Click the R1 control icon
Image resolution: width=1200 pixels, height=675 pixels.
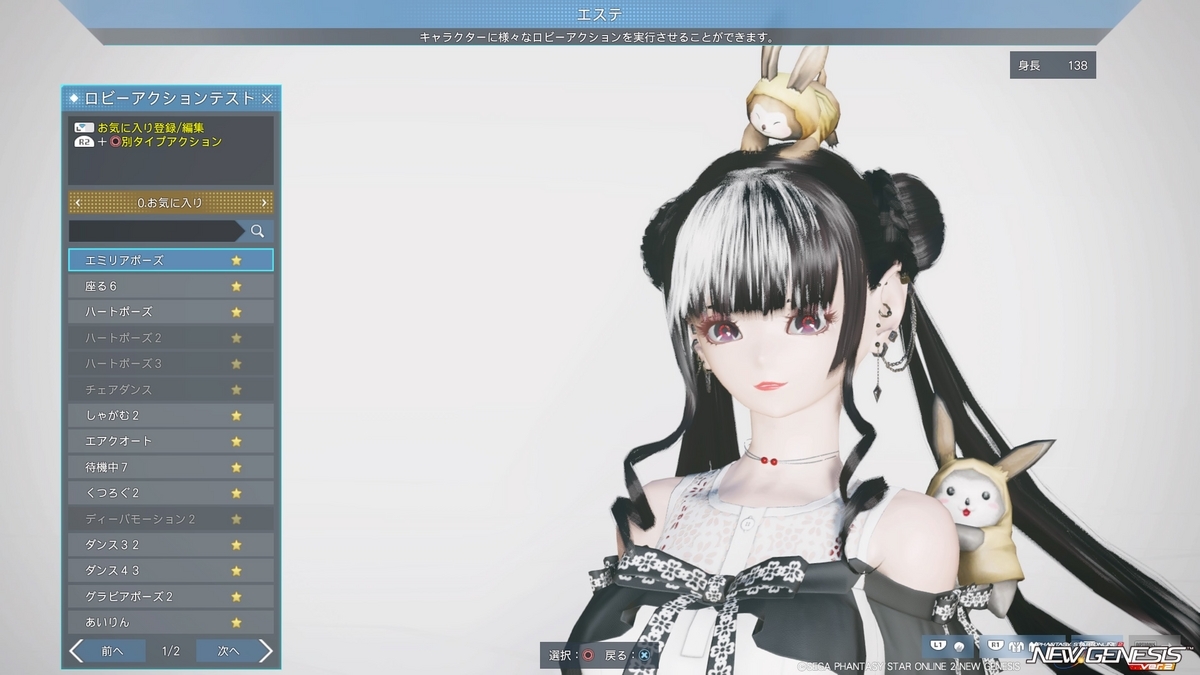(996, 645)
